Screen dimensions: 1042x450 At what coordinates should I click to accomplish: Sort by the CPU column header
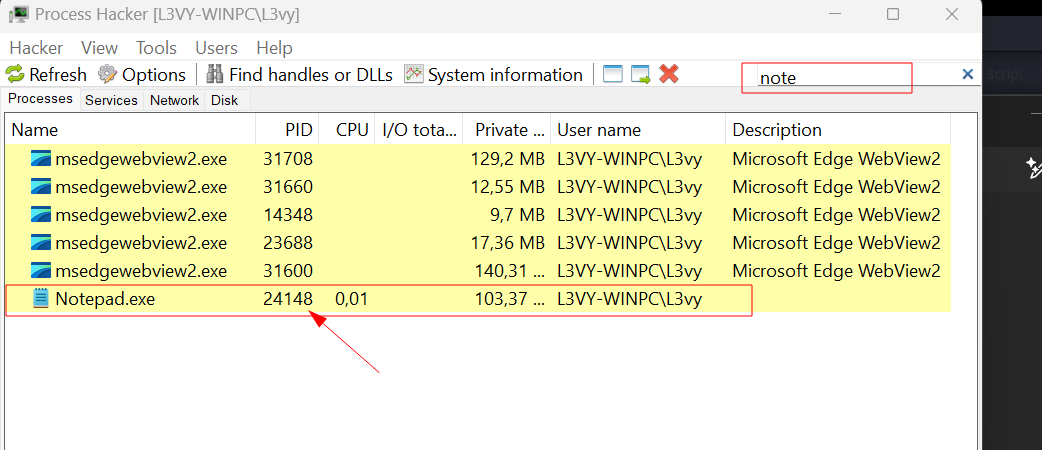[x=347, y=130]
